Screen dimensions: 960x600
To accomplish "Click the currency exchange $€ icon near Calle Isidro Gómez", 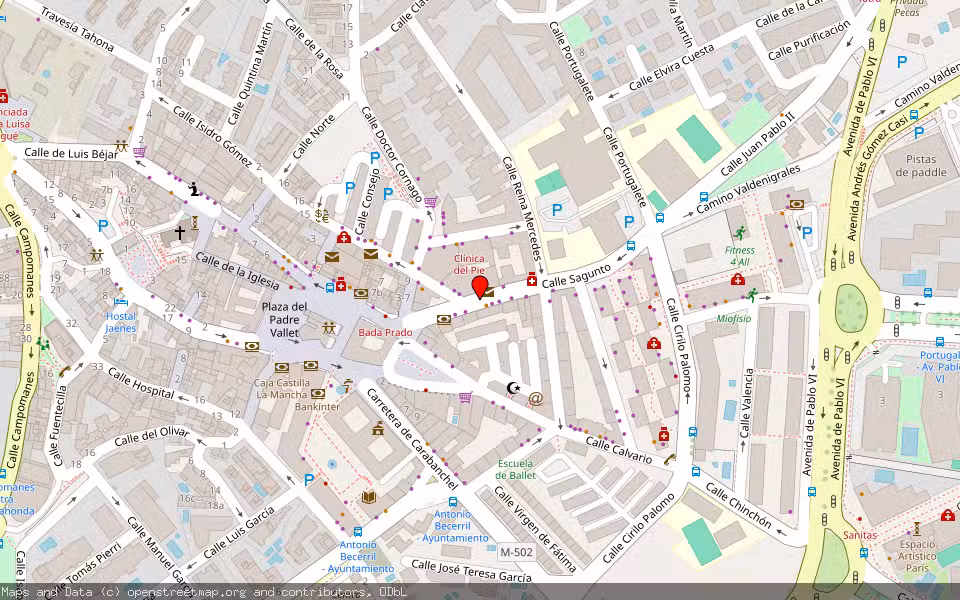I will point(321,215).
